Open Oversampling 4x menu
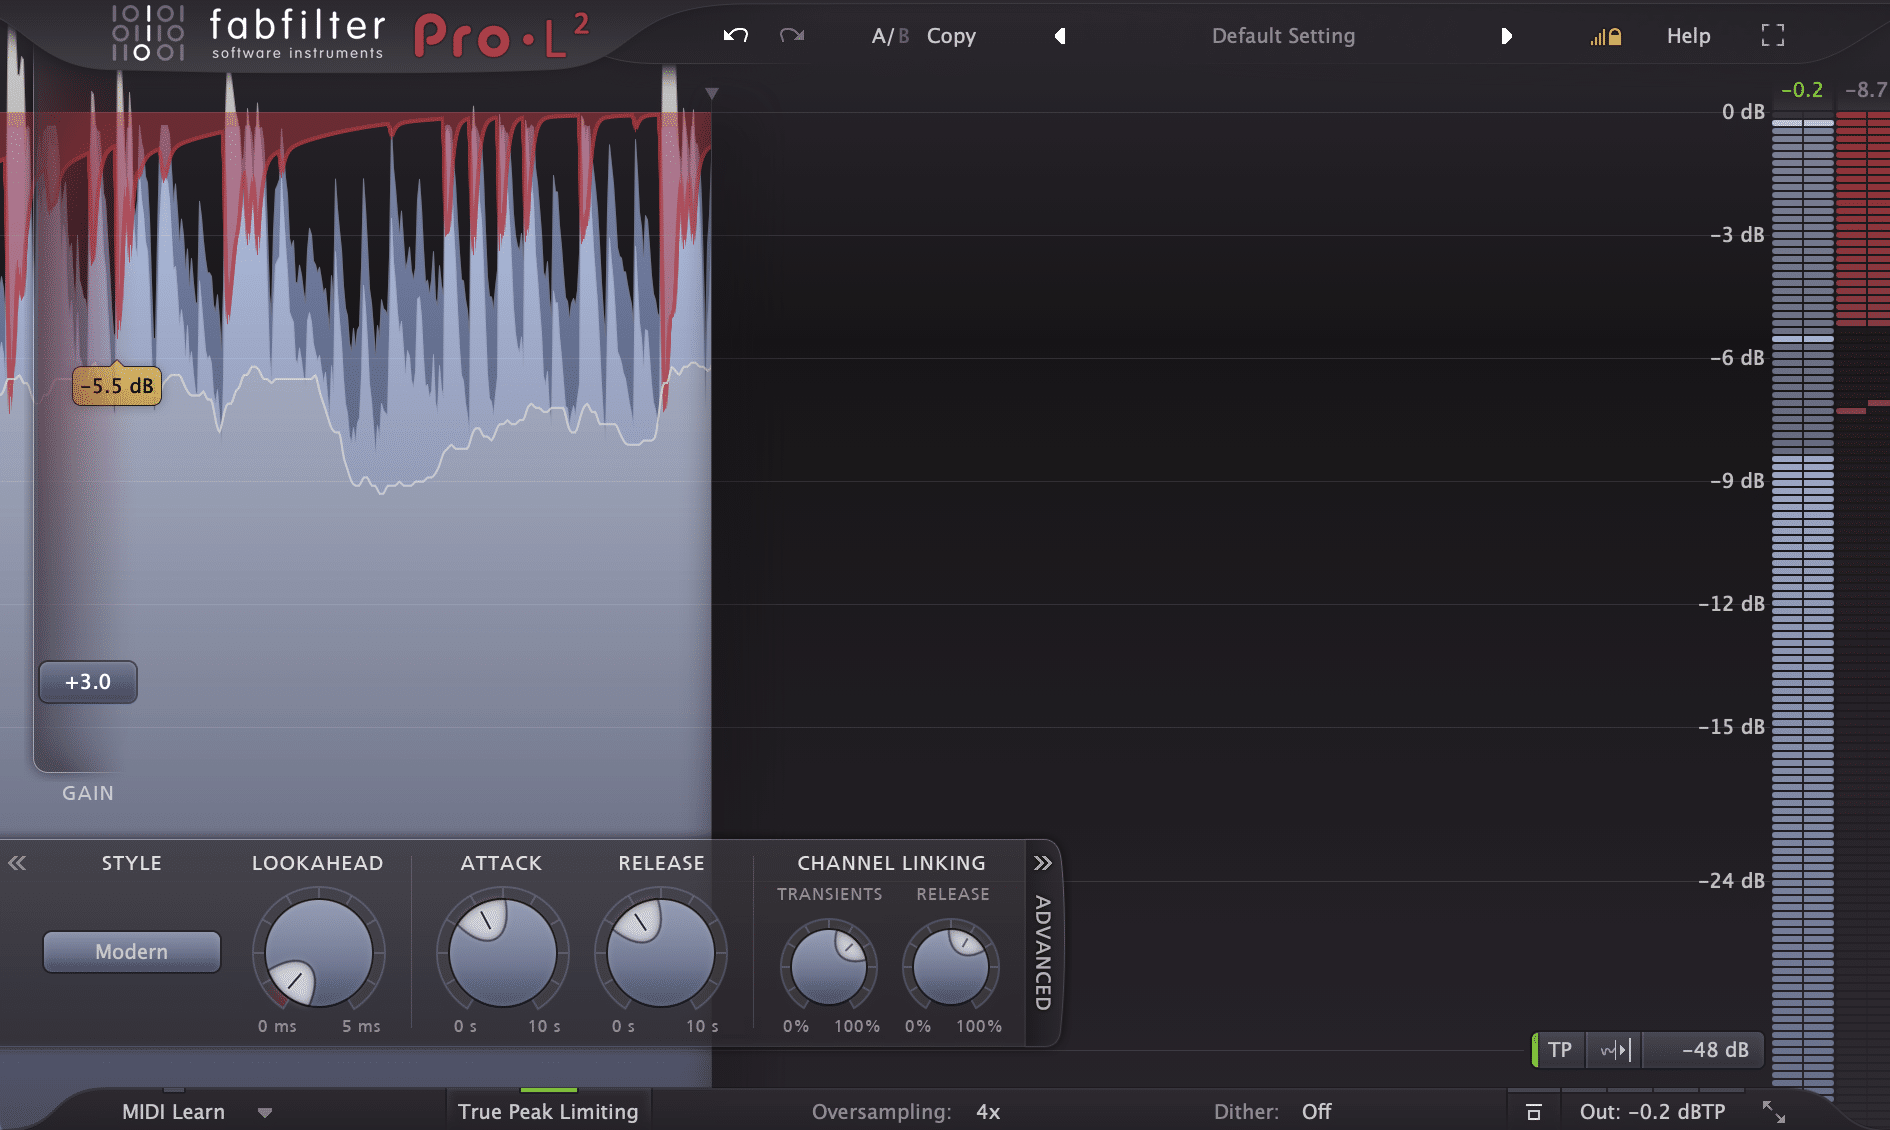1890x1130 pixels. click(x=906, y=1112)
